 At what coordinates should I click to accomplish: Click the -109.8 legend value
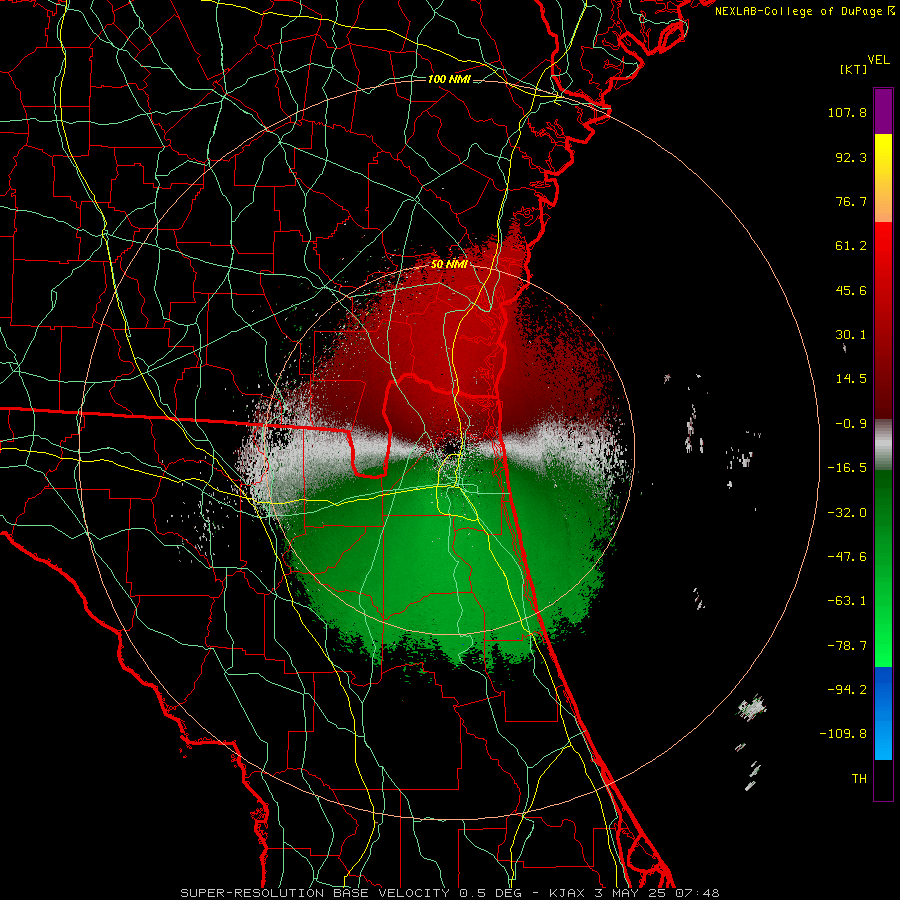tap(843, 734)
